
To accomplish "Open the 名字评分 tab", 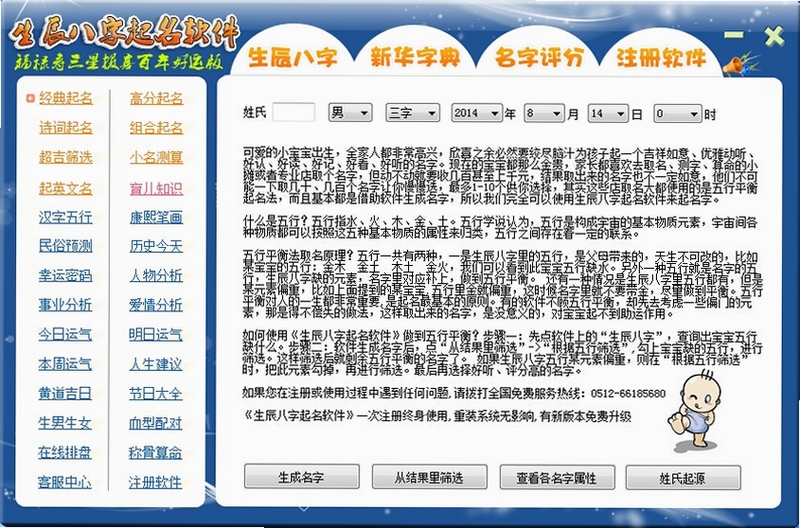I will point(538,57).
